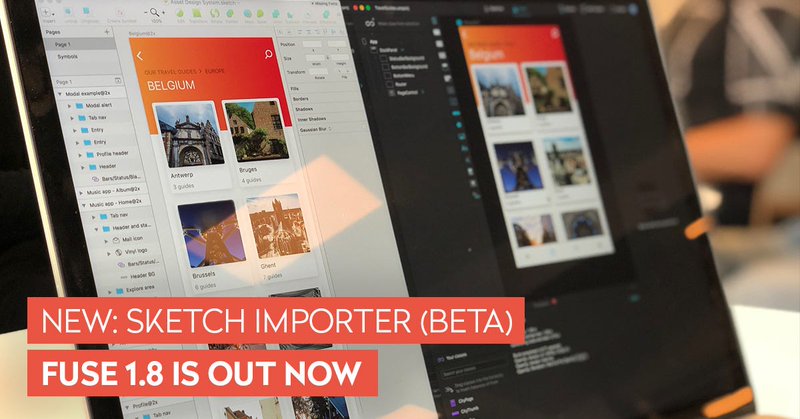Click the Antwerp photo thumbnail in Sketch
The width and height of the screenshot is (800, 419).
pyautogui.click(x=190, y=135)
